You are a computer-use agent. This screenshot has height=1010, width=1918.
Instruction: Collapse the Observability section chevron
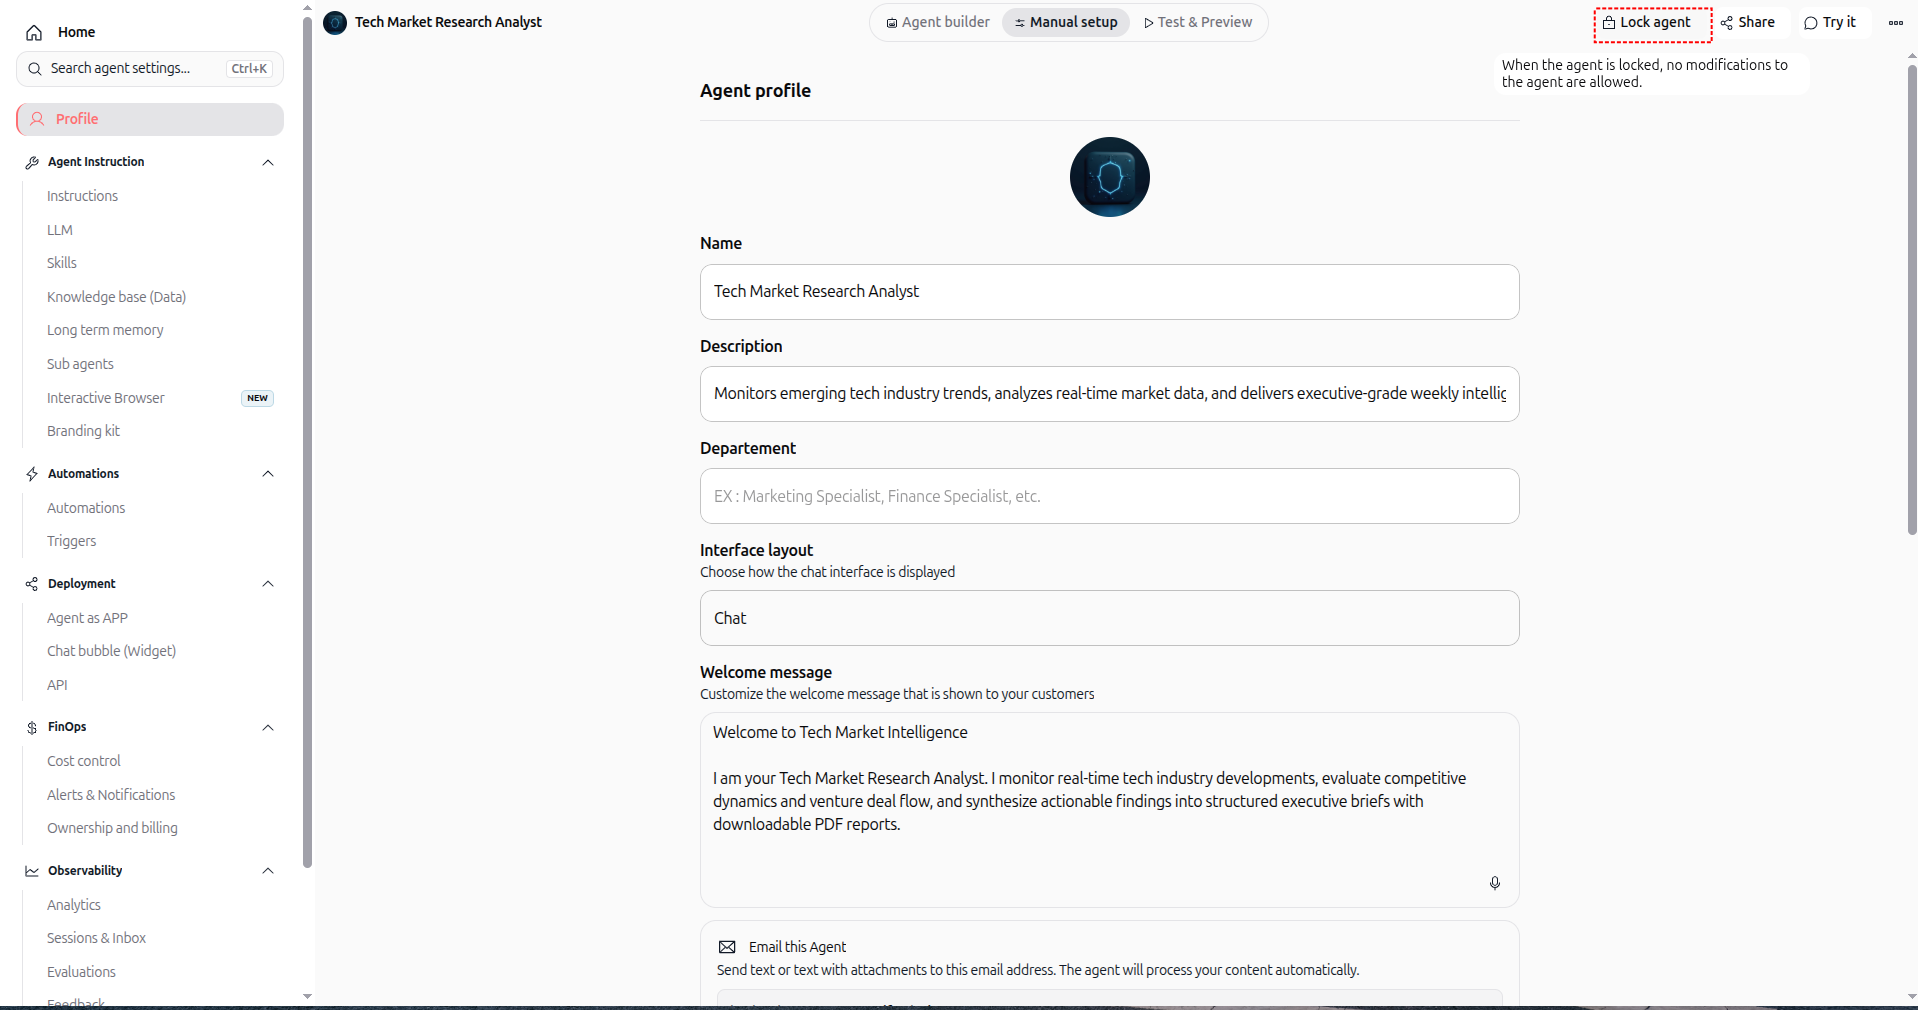point(268,871)
